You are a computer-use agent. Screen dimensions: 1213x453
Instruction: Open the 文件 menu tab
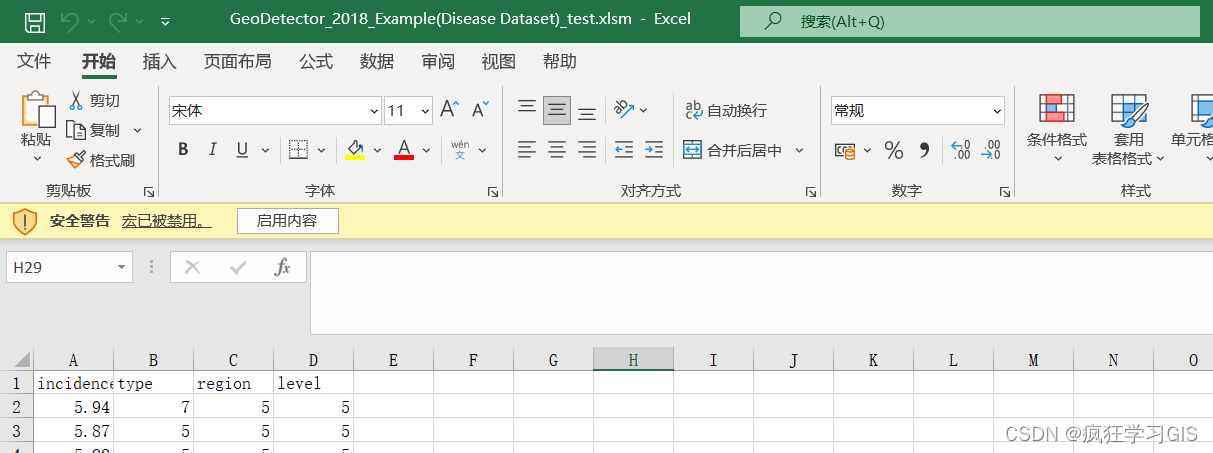(34, 62)
